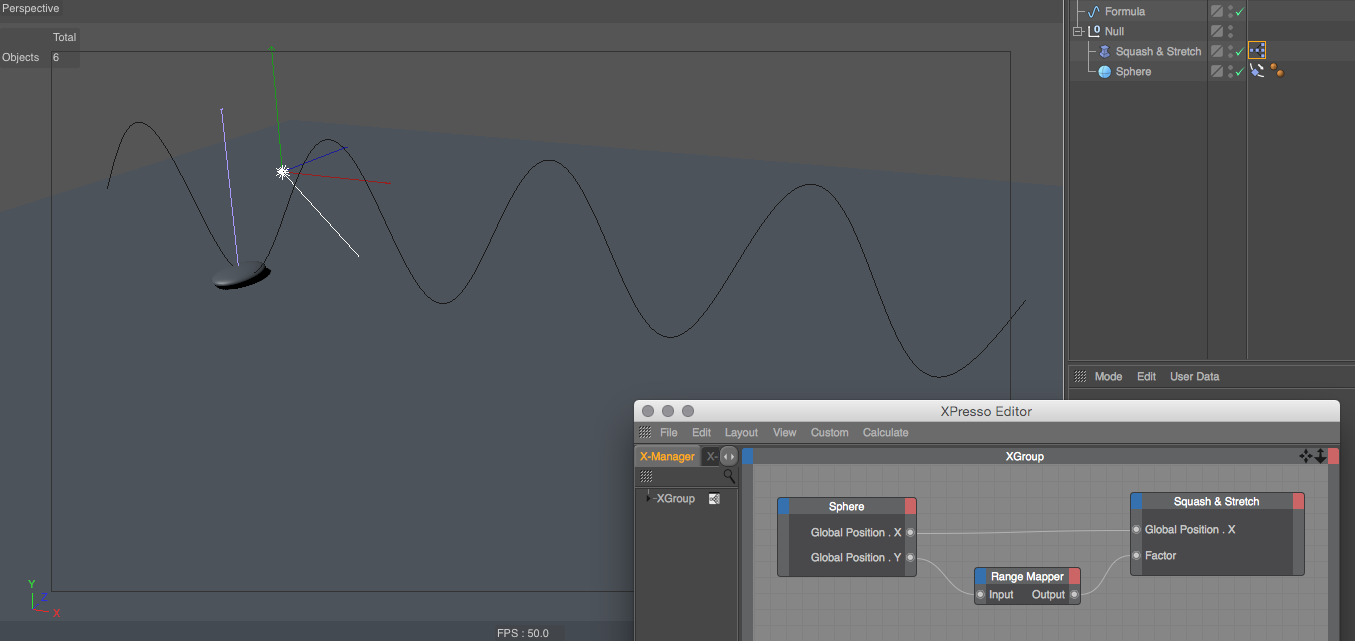This screenshot has height=641, width=1355.
Task: Switch to the X-Manager tab
Action: pos(667,456)
